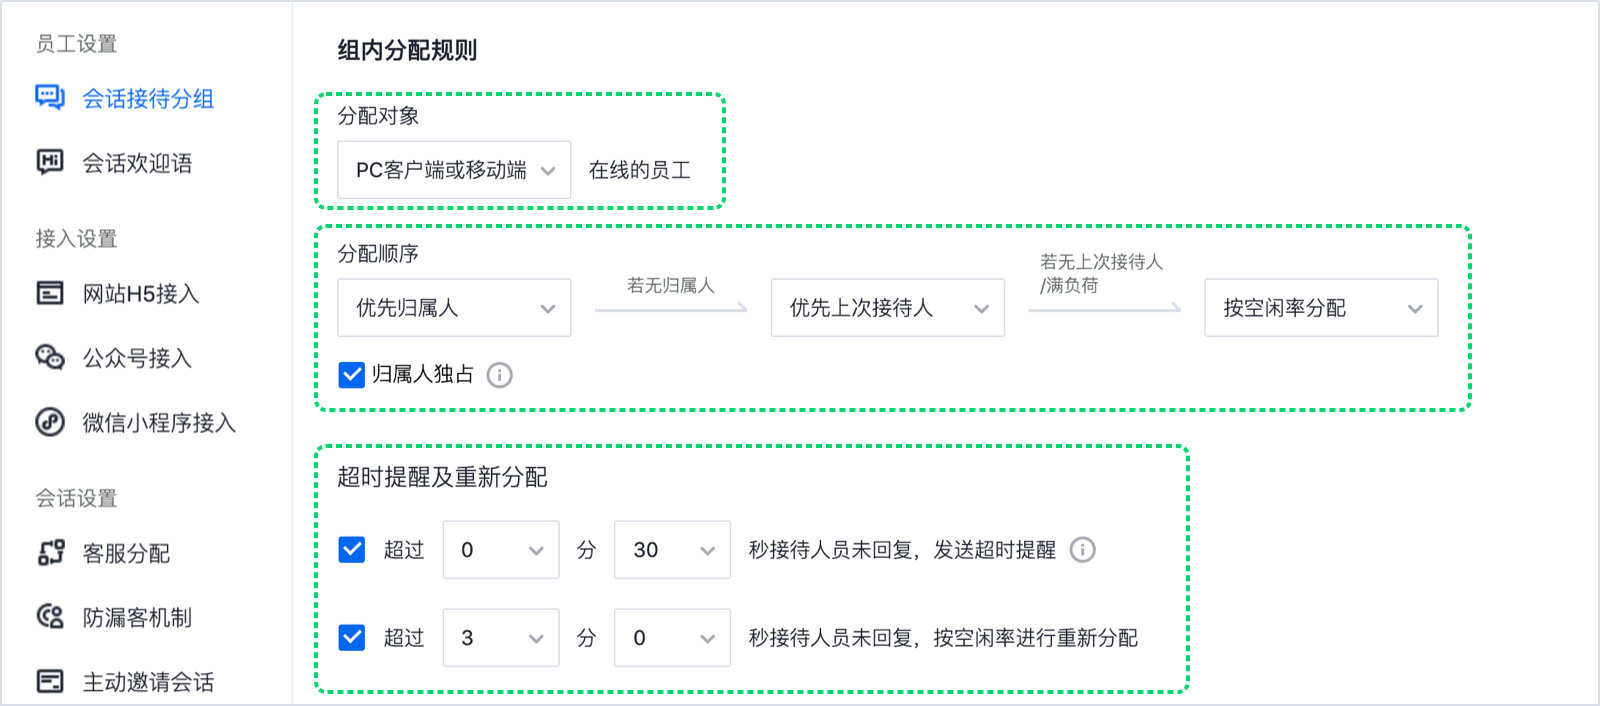Click the 微信小程序接入 mini-program icon
This screenshot has width=1600, height=706.
click(x=50, y=422)
